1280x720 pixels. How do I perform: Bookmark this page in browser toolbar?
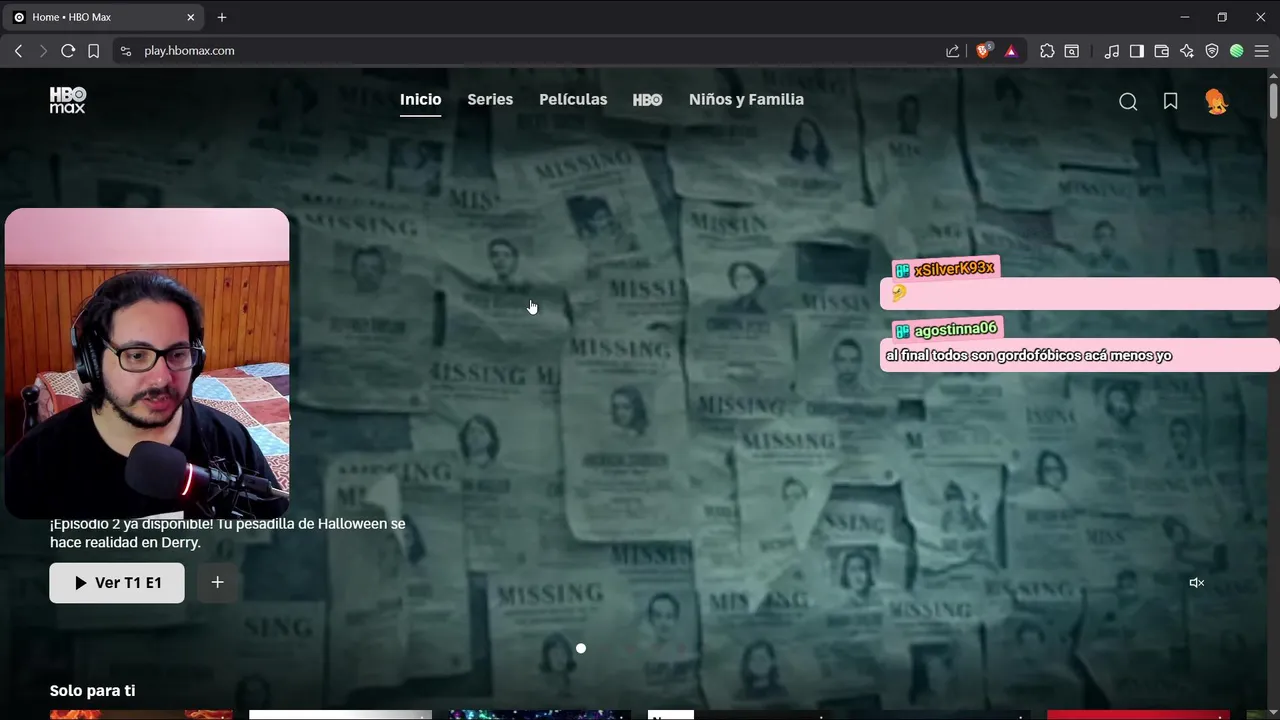click(x=93, y=51)
